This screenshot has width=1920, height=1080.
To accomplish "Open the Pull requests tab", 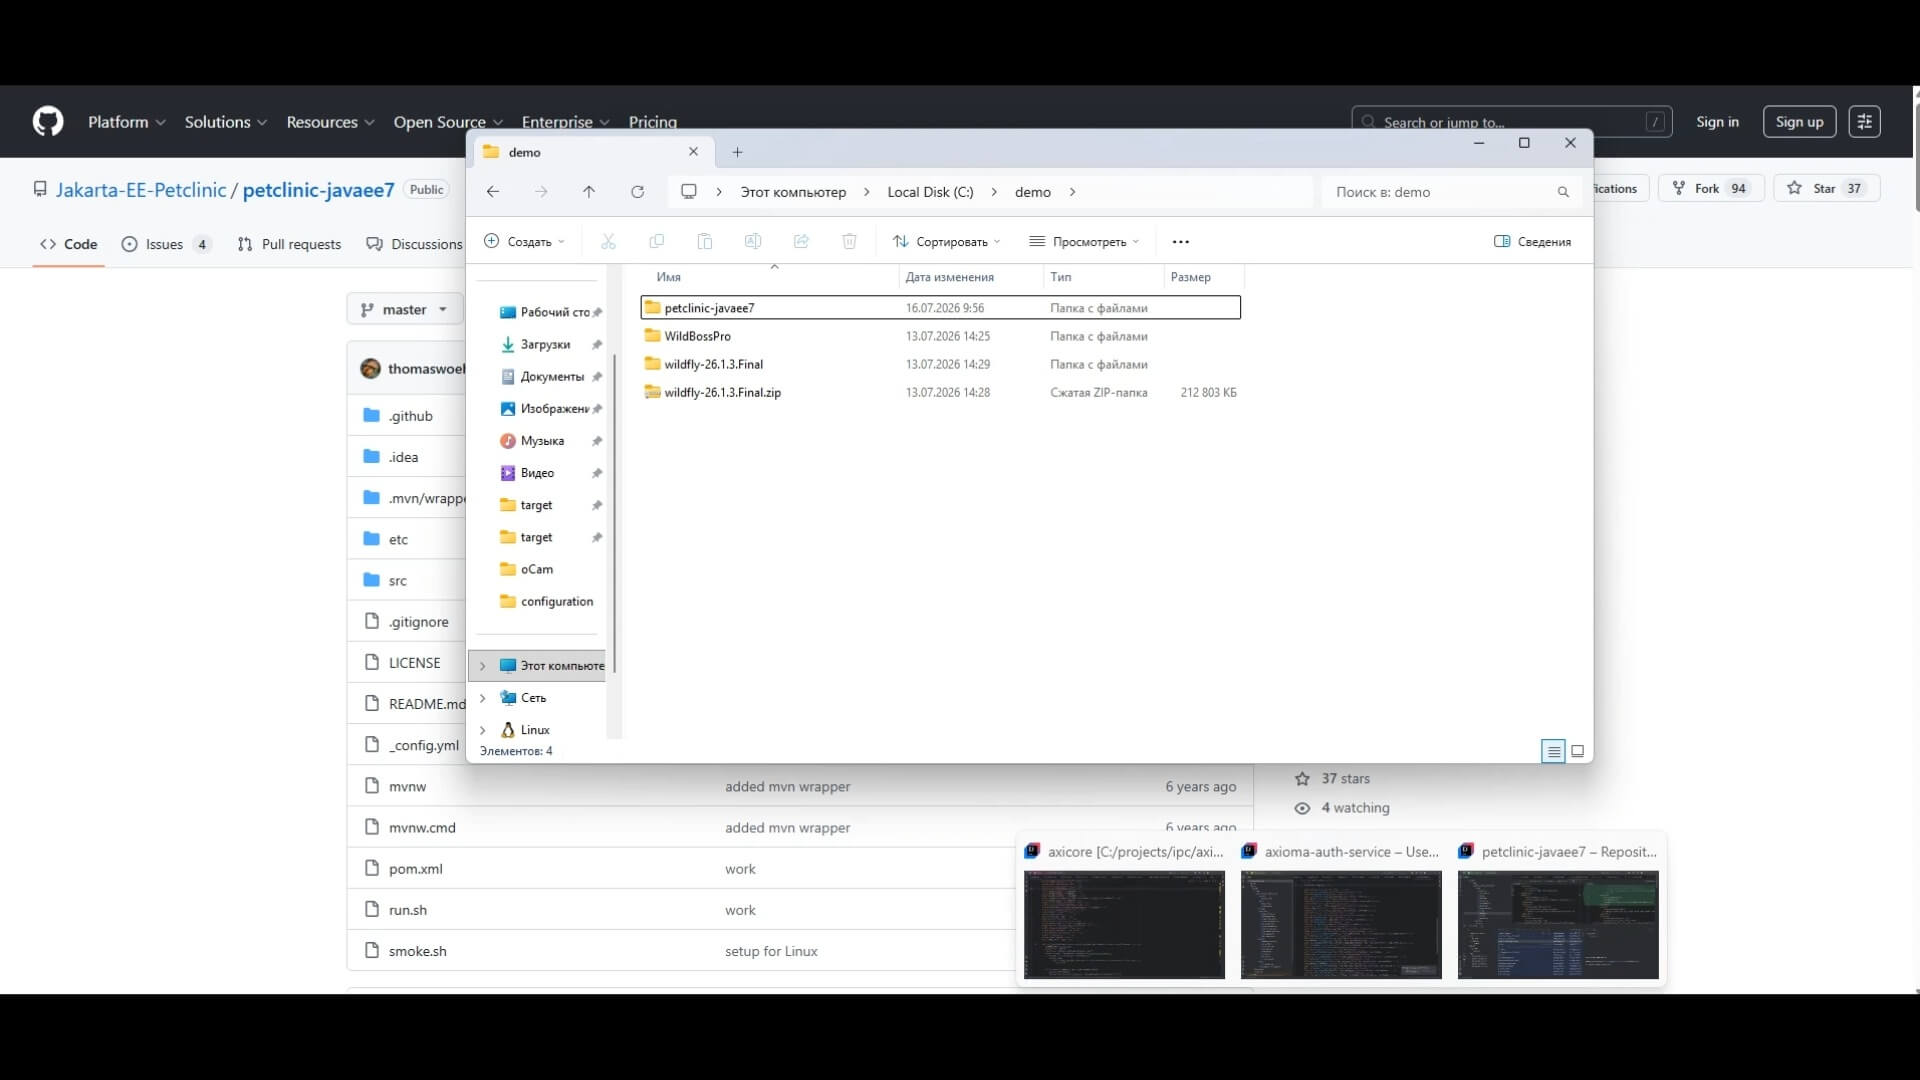I will point(289,244).
